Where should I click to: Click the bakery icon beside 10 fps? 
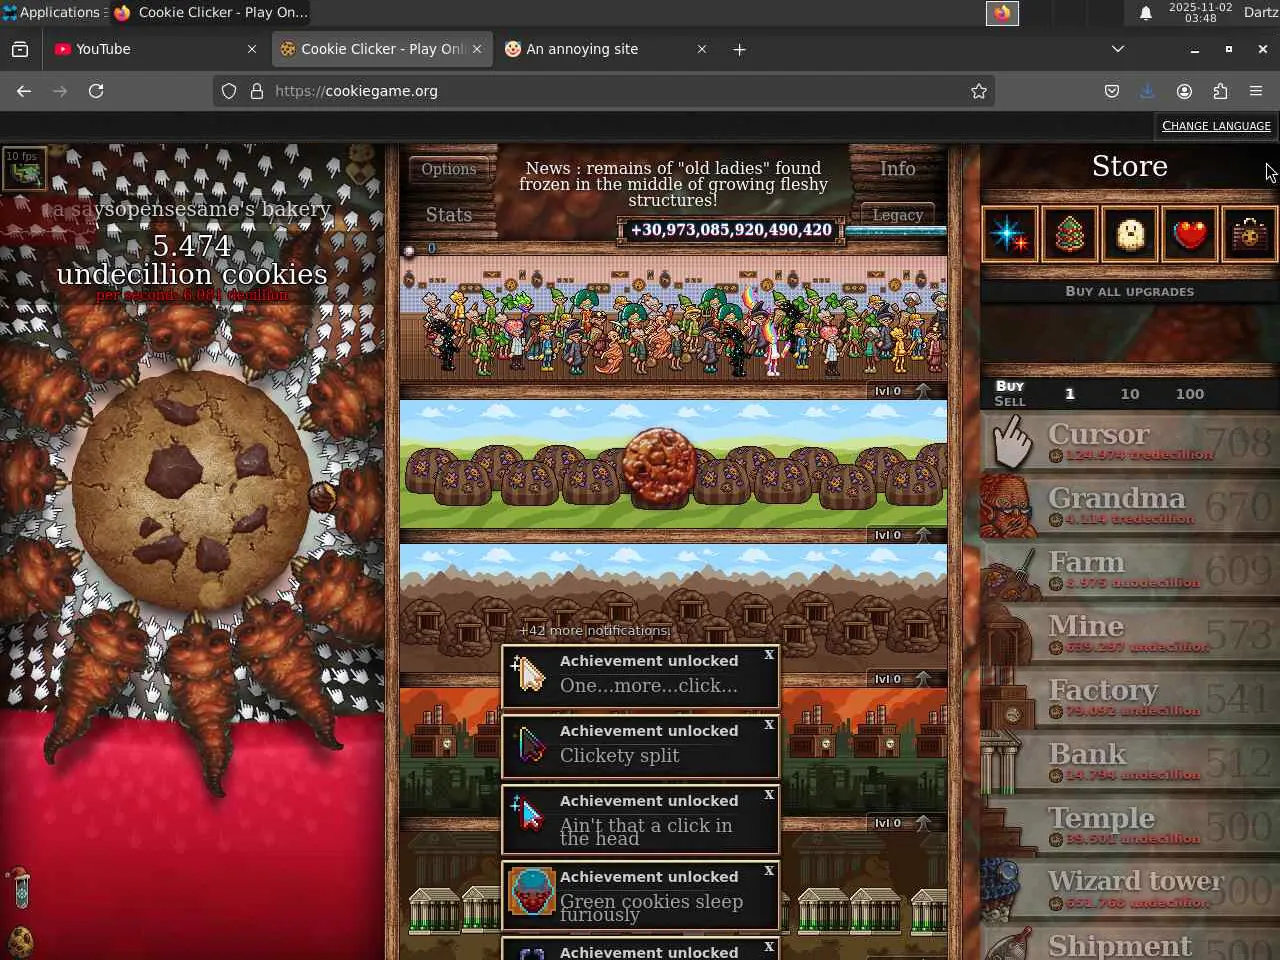(x=24, y=169)
